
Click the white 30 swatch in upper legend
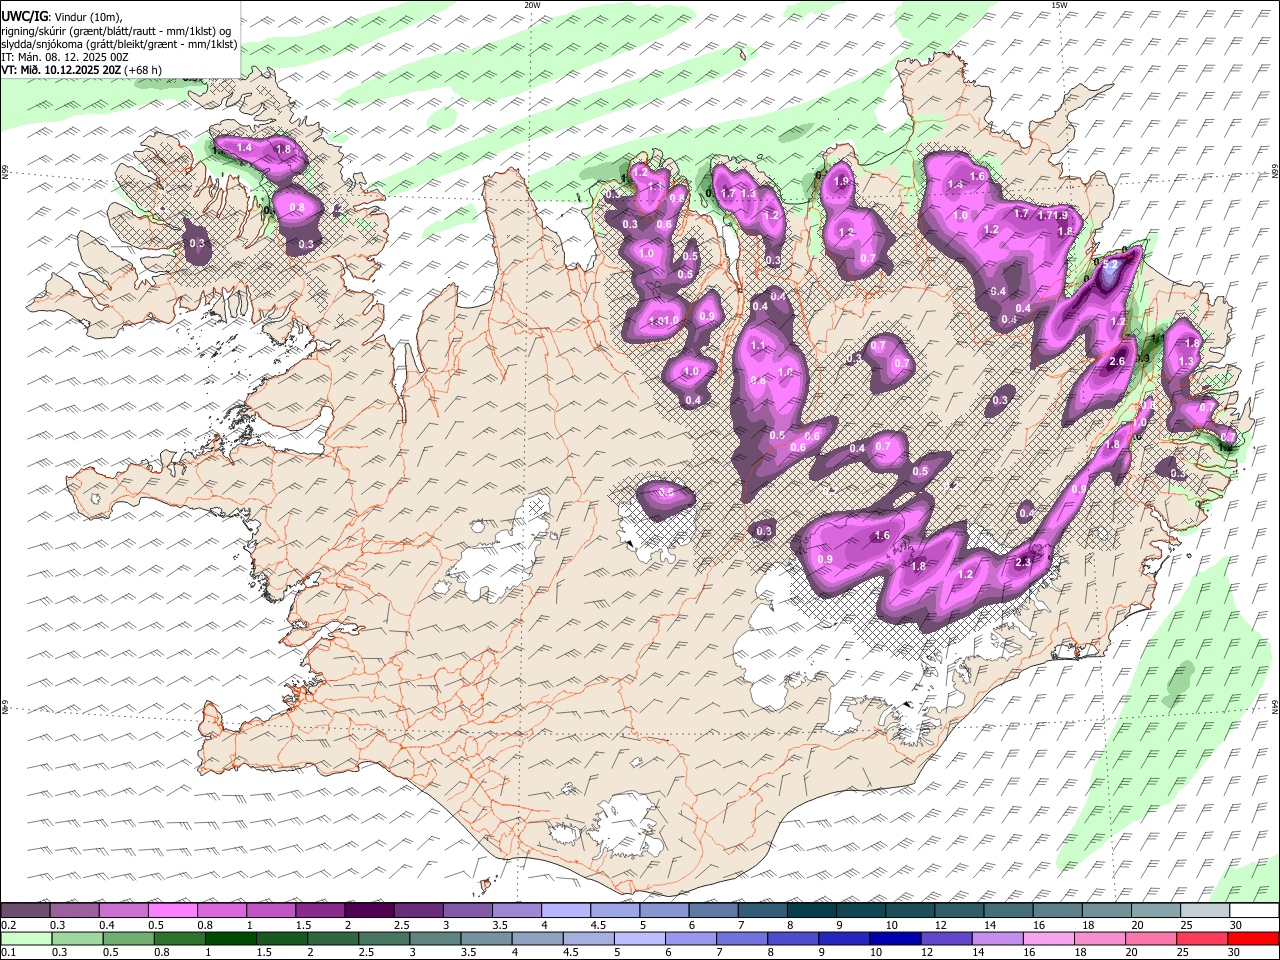(x=1254, y=911)
